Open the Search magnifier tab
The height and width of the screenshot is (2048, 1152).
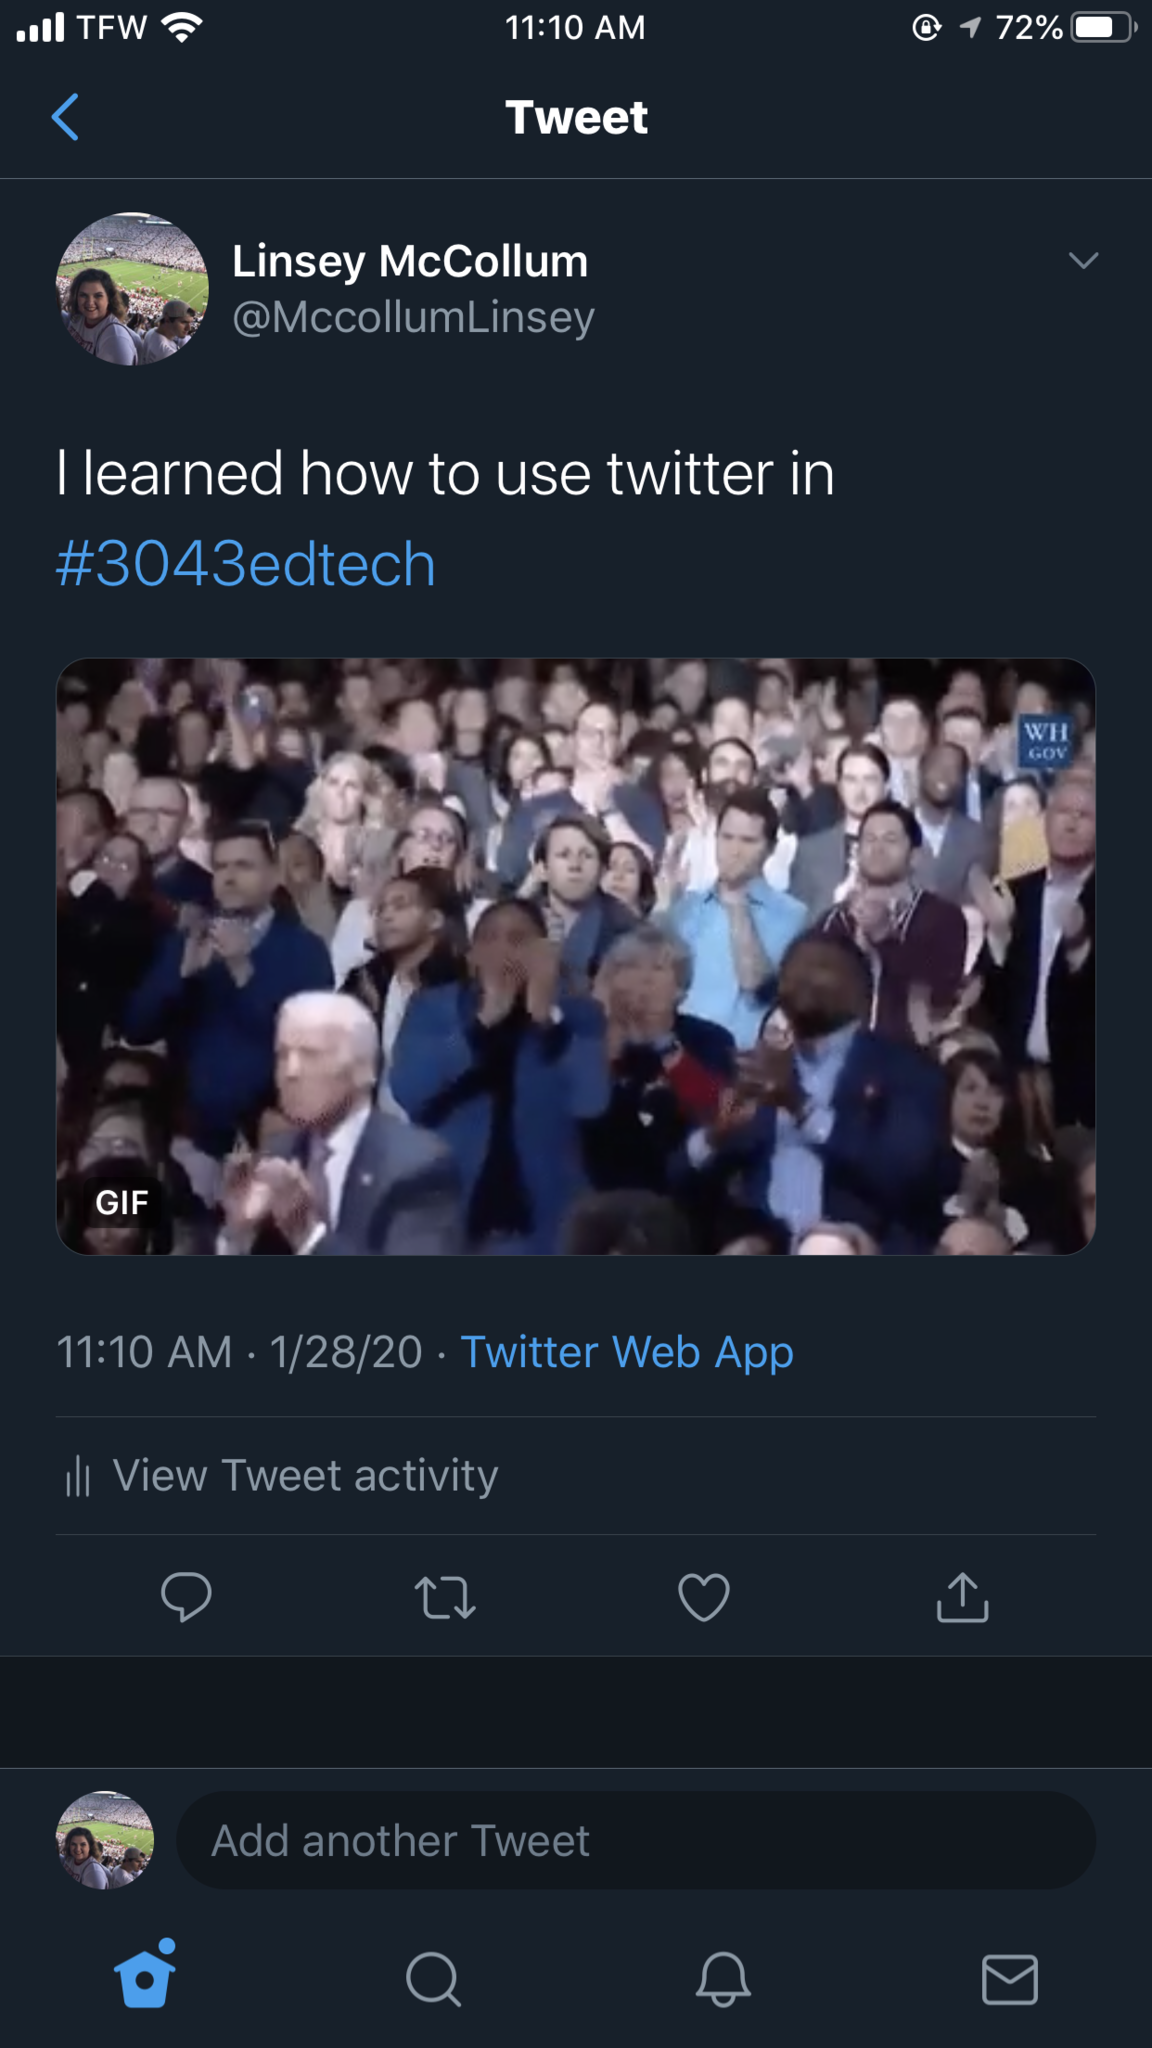coord(433,1979)
